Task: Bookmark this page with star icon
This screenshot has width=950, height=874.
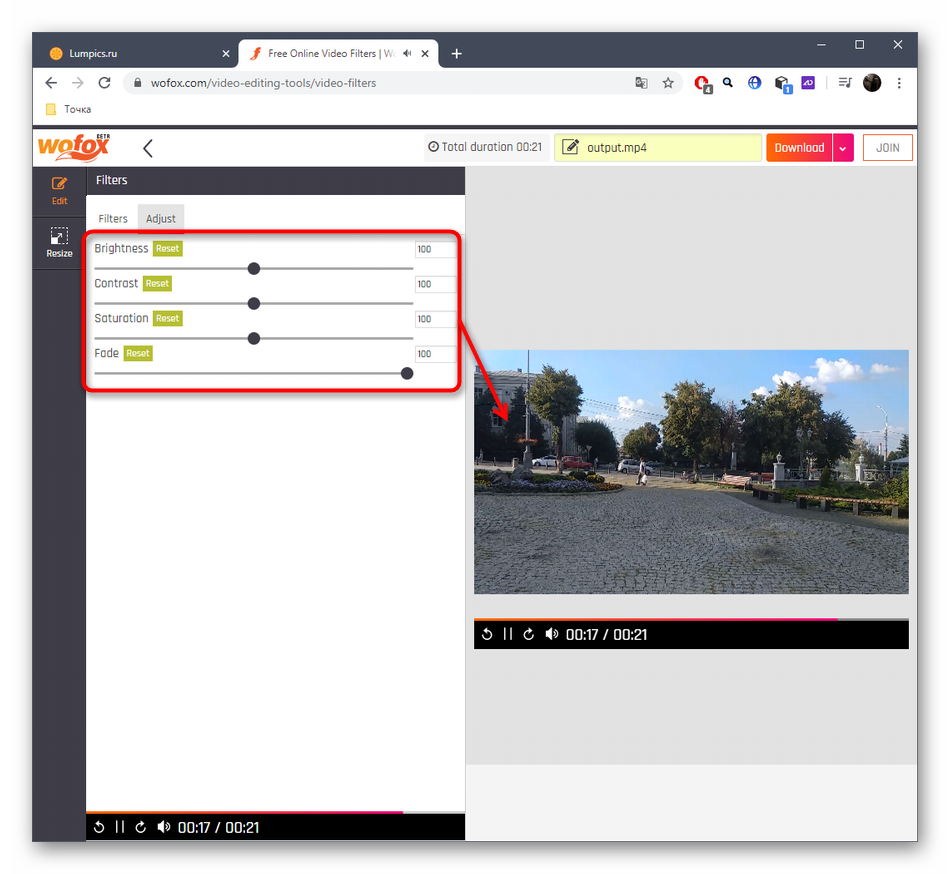Action: coord(668,83)
